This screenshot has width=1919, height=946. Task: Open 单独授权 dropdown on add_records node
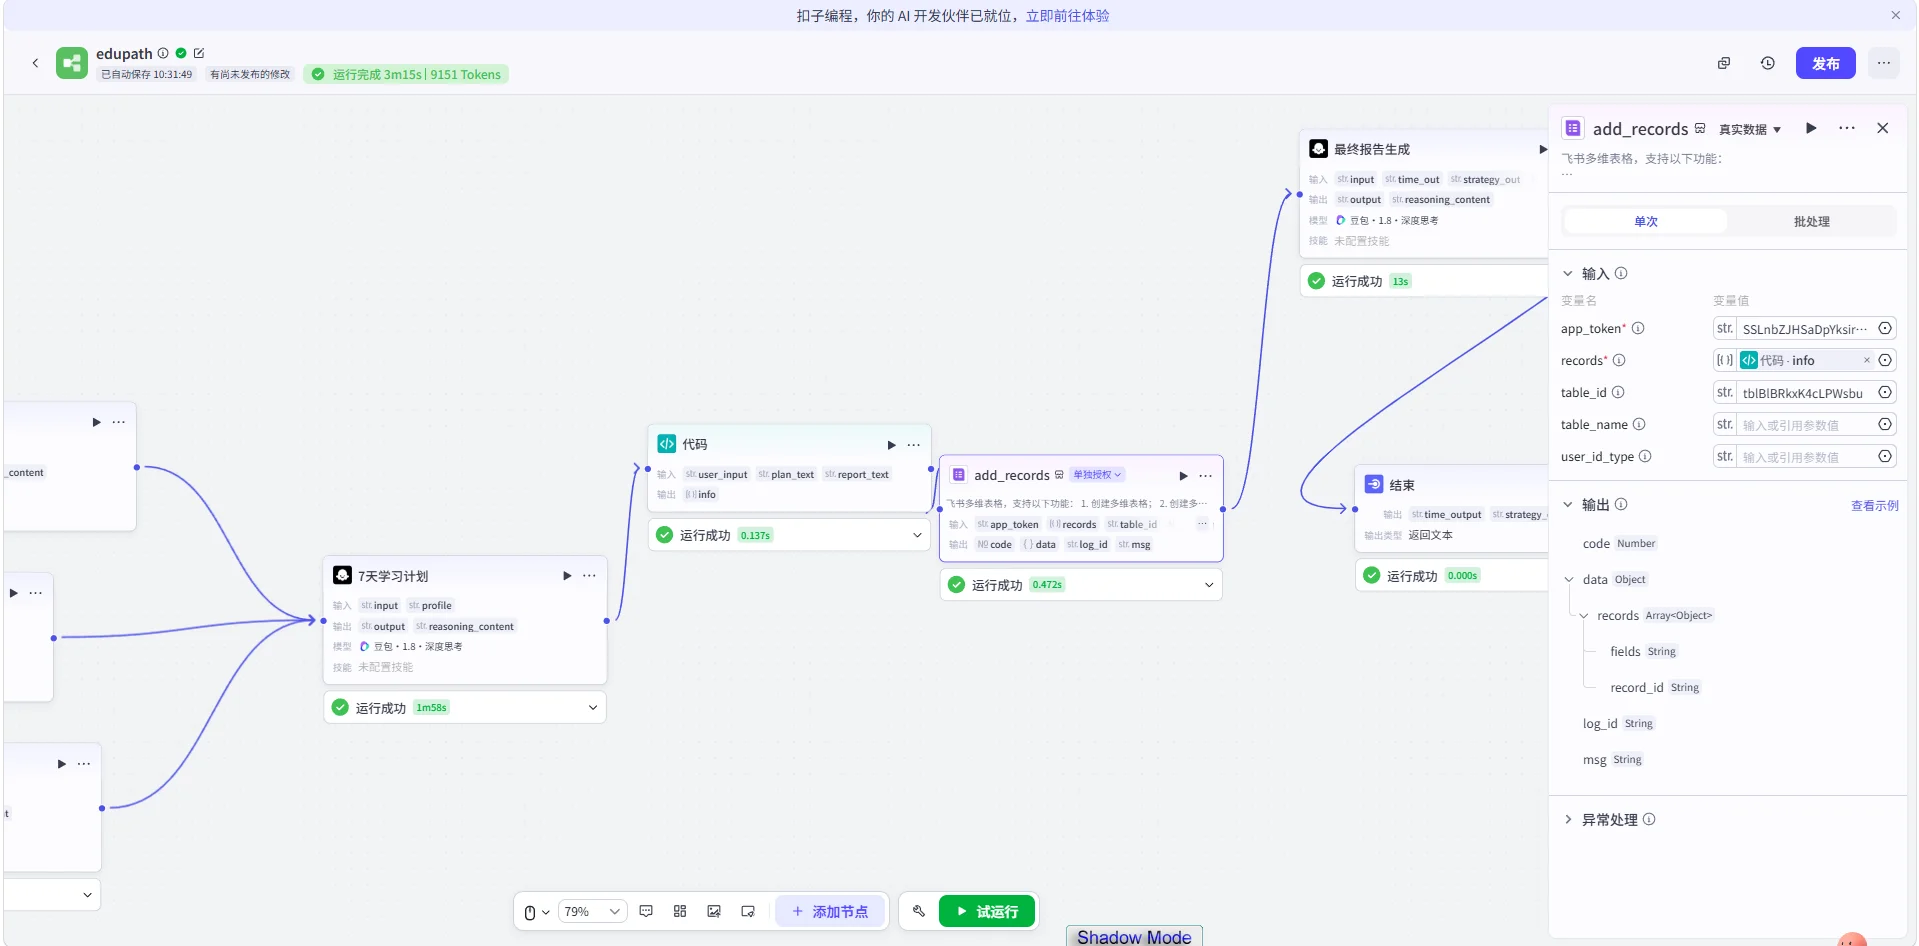(x=1097, y=475)
